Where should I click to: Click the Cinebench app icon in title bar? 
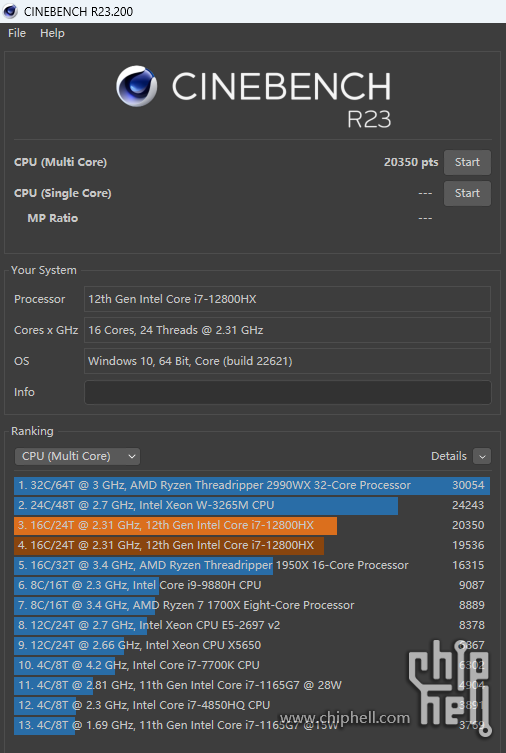coord(10,11)
